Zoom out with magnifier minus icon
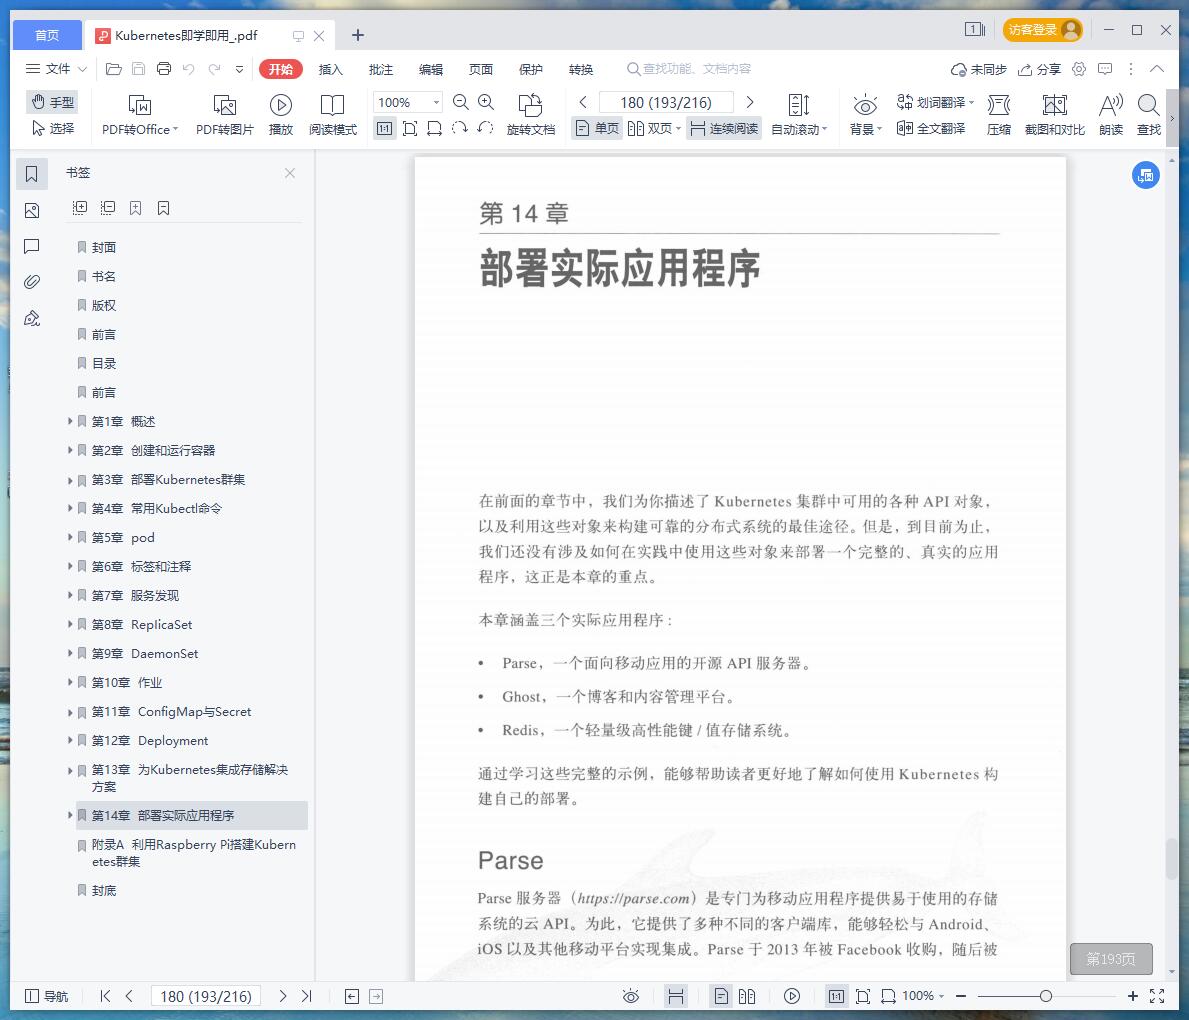 460,102
